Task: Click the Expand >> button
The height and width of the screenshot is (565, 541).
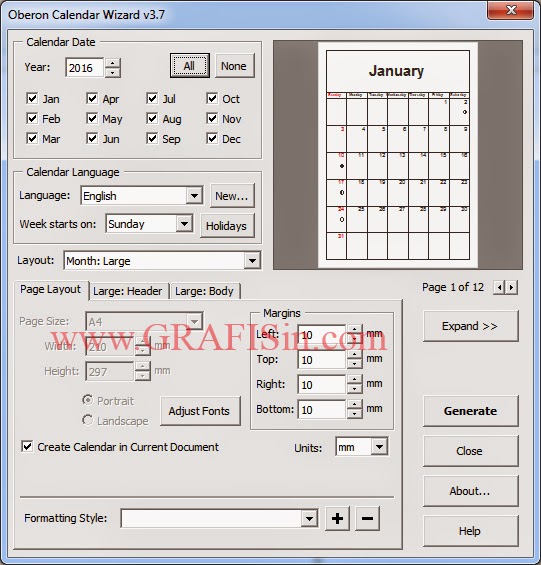Action: pyautogui.click(x=470, y=326)
